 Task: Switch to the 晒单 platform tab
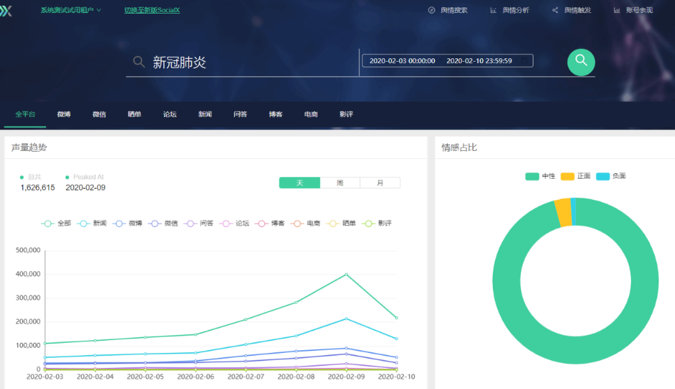pyautogui.click(x=134, y=114)
